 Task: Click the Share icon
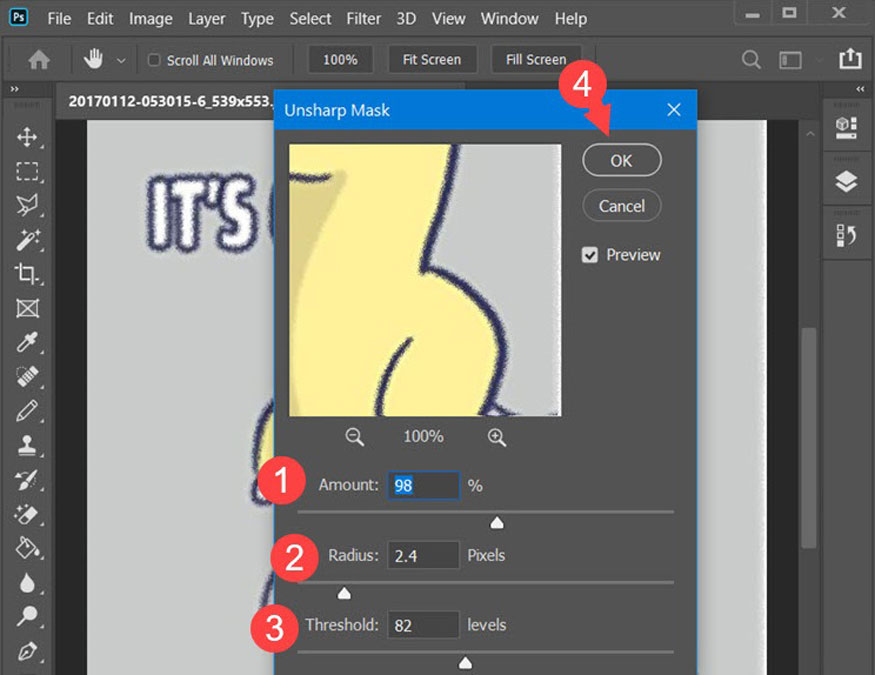tap(850, 58)
